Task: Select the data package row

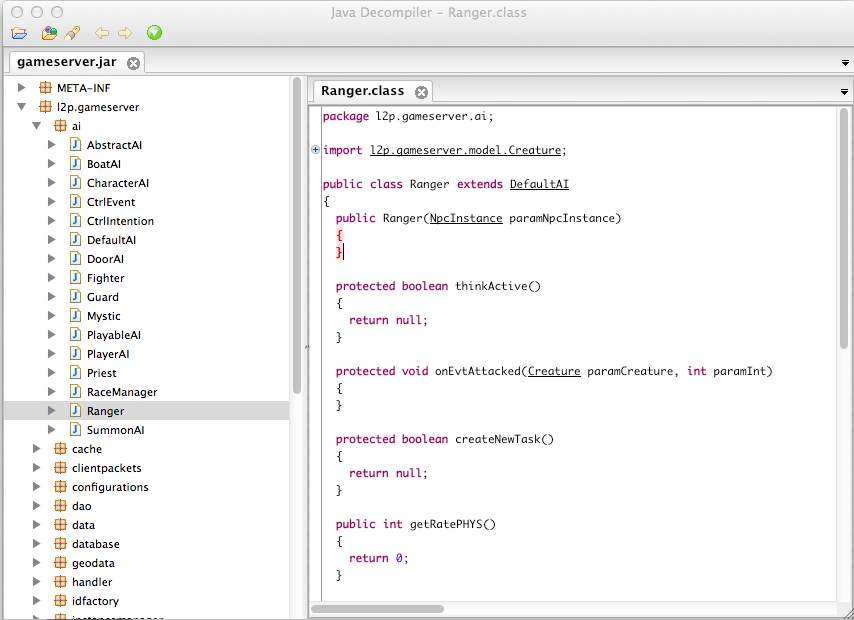Action: pyautogui.click(x=83, y=525)
